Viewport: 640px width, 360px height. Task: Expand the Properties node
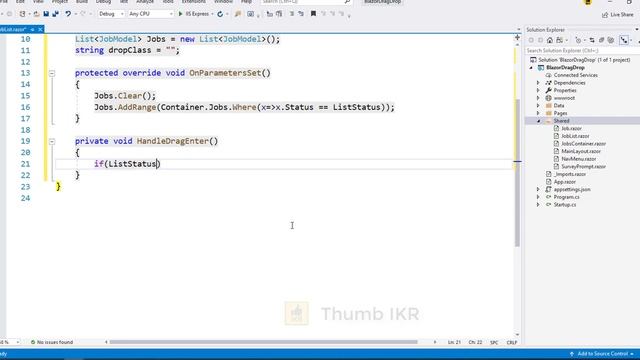(538, 91)
